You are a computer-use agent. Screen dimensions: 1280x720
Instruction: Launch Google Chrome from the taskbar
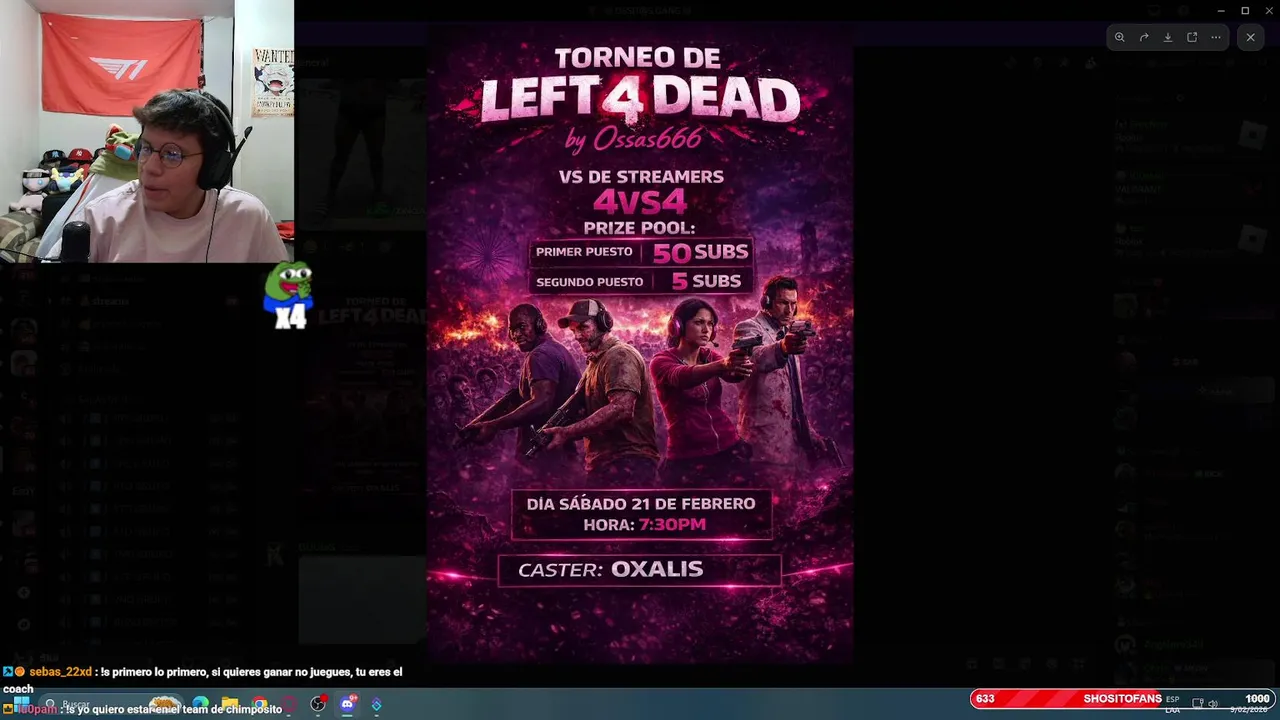tap(260, 704)
